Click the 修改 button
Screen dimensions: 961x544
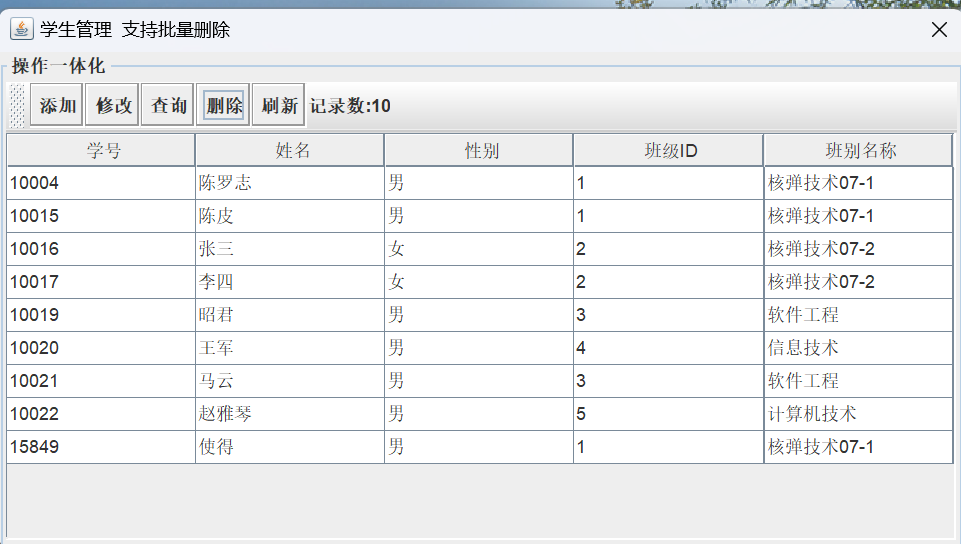[x=113, y=105]
